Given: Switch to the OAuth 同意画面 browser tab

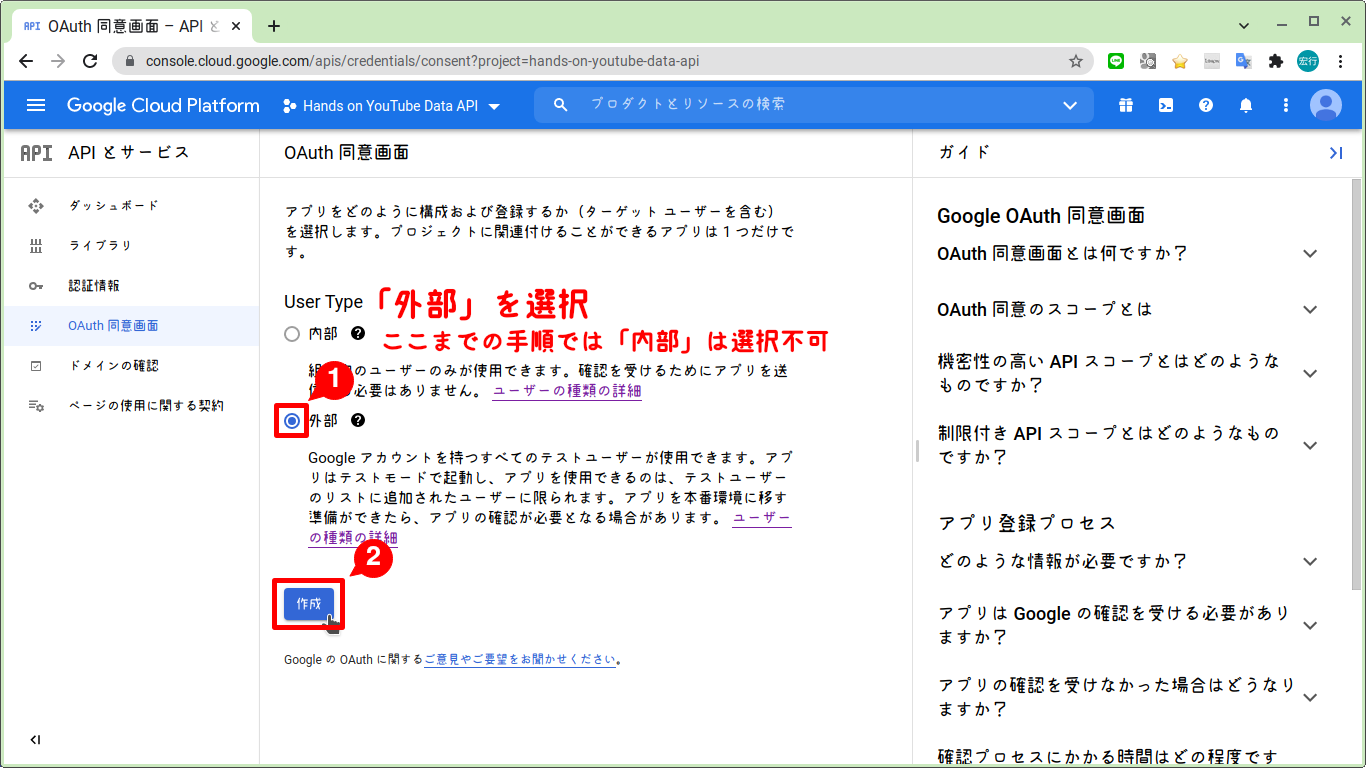Looking at the screenshot, I should click(x=120, y=25).
